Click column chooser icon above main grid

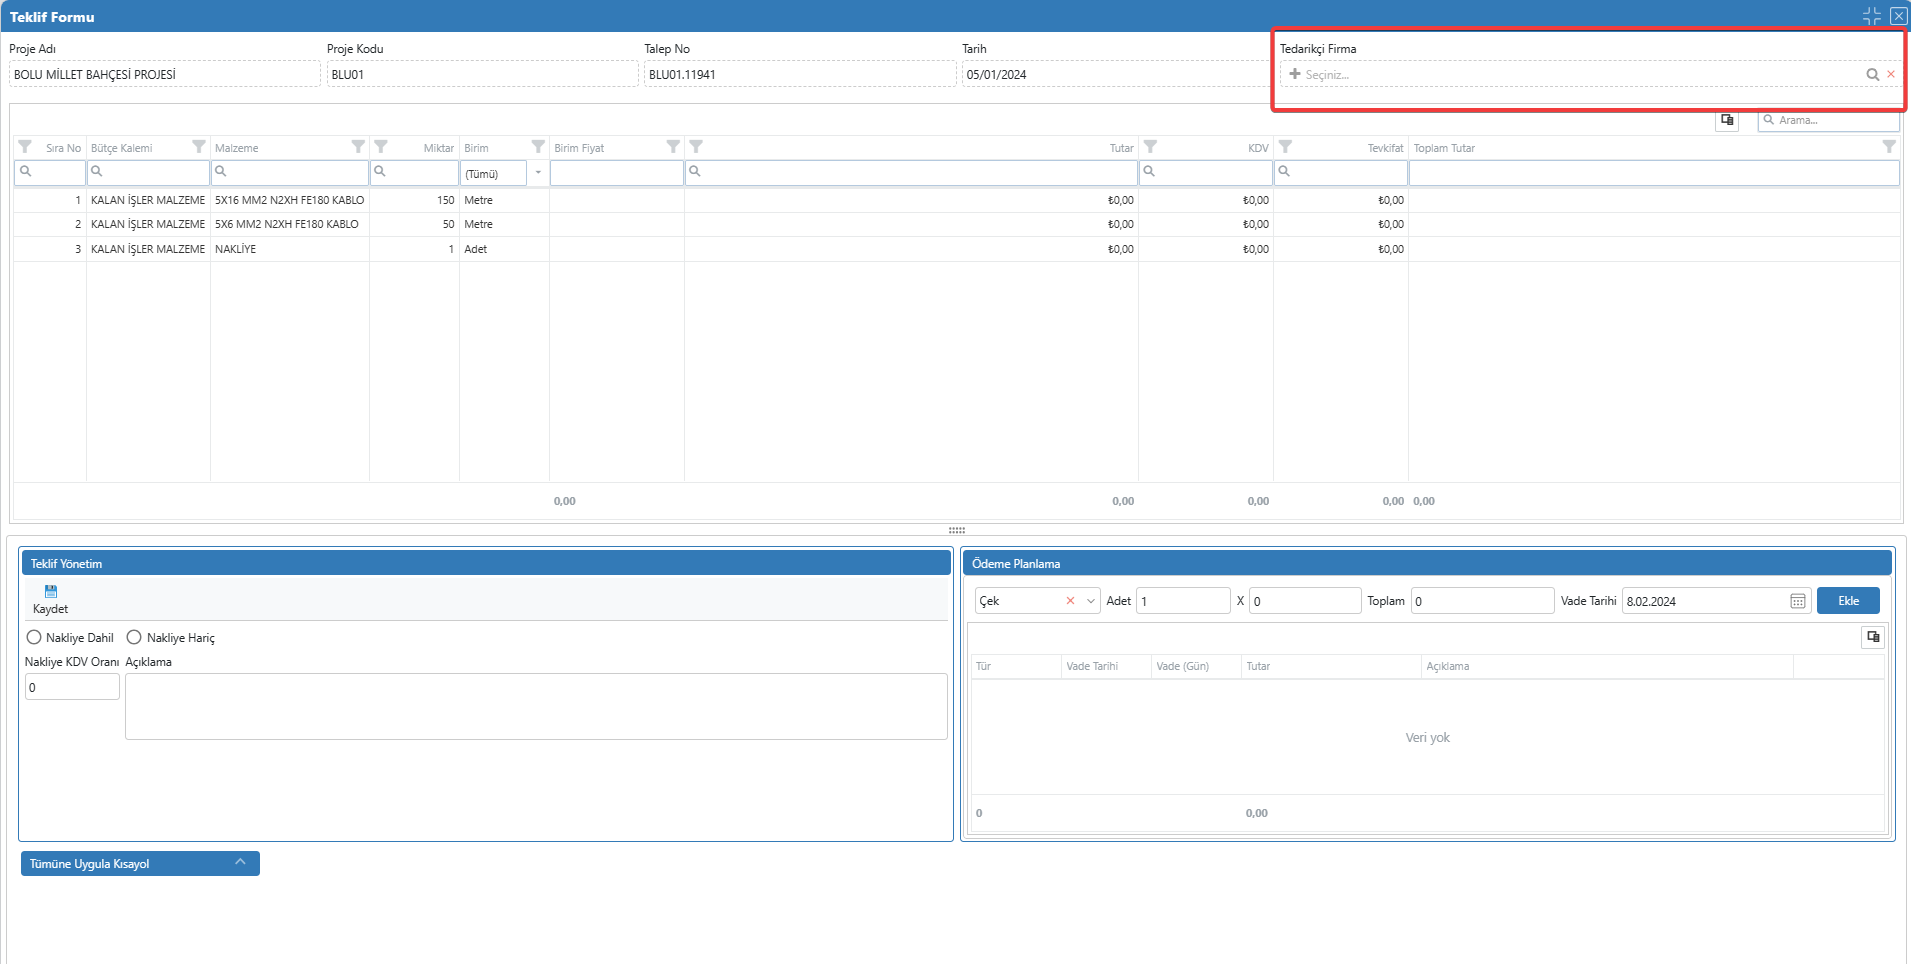click(1727, 120)
